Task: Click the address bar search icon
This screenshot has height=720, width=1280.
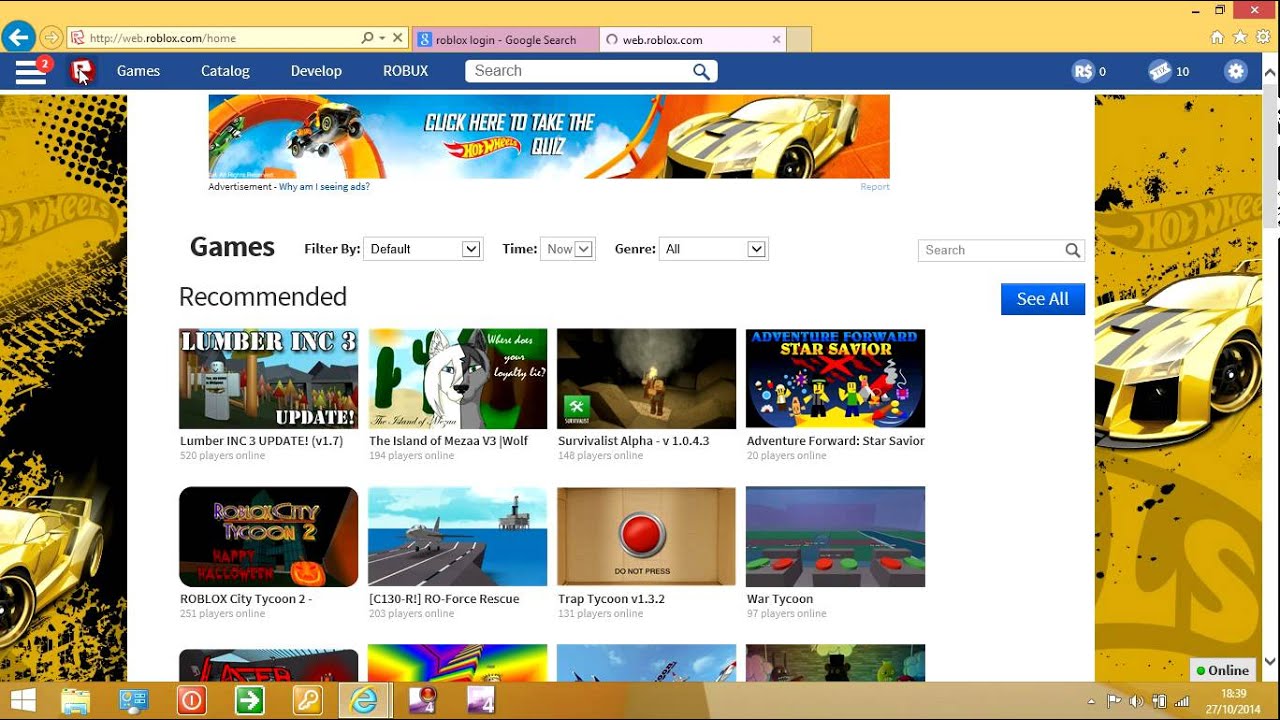Action: coord(367,38)
